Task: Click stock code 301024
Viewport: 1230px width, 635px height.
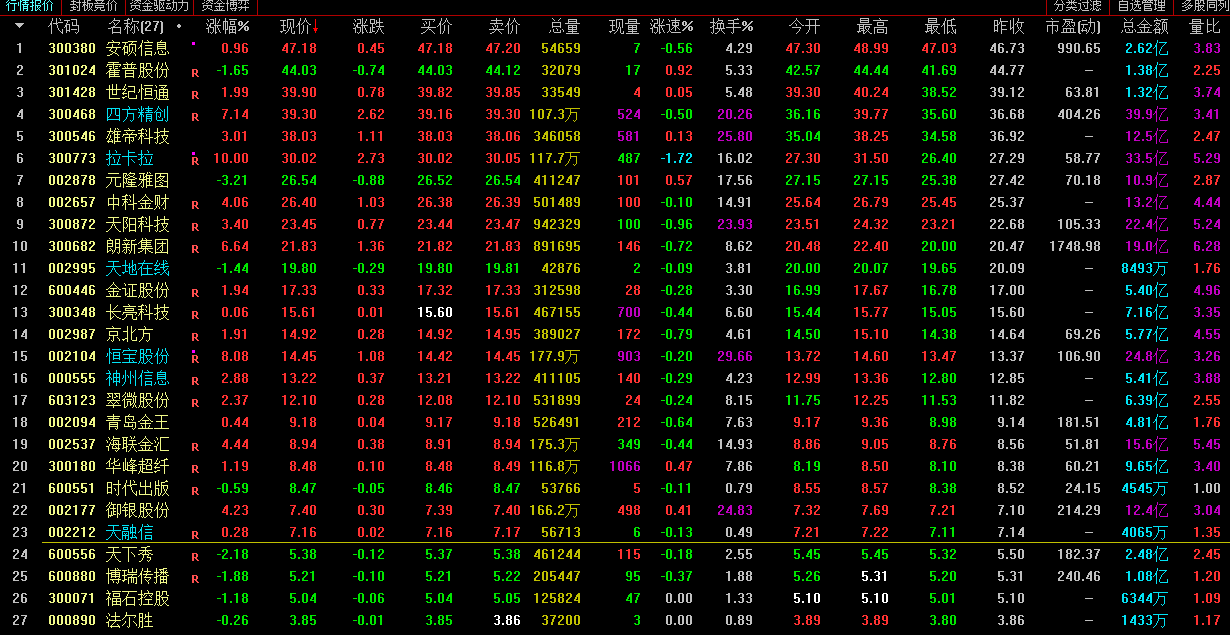Action: 72,70
